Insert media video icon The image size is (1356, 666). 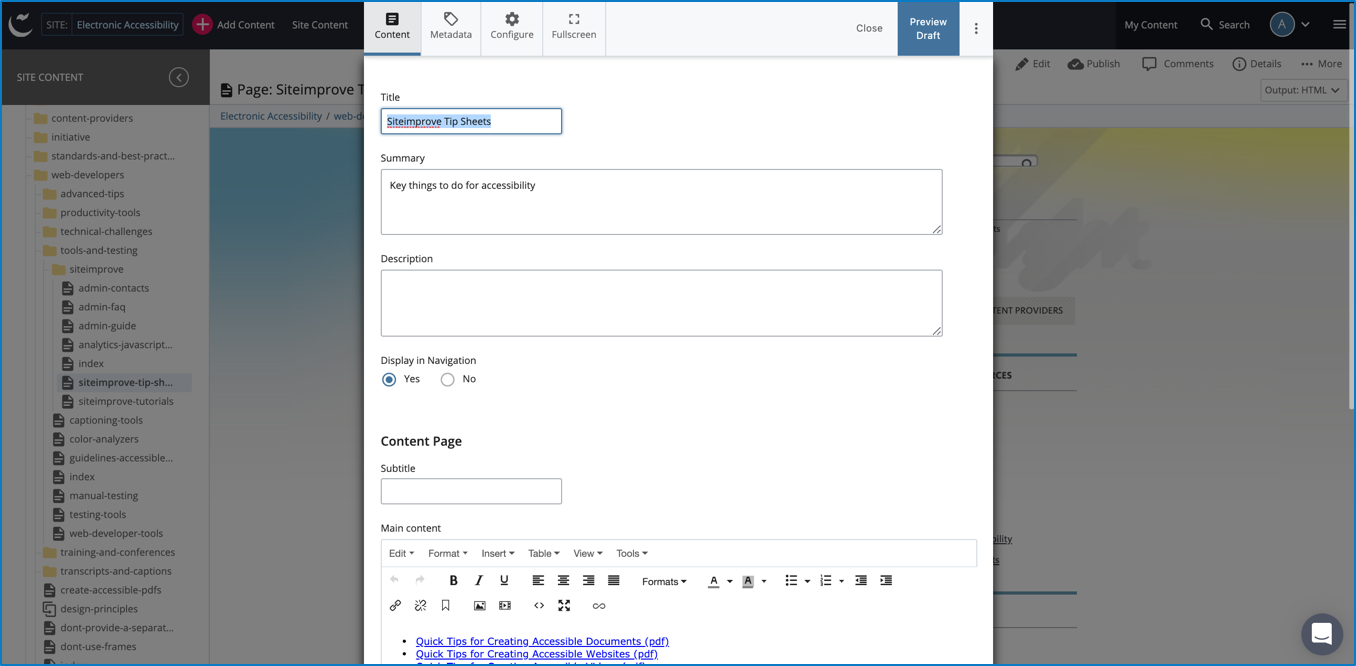click(x=505, y=606)
